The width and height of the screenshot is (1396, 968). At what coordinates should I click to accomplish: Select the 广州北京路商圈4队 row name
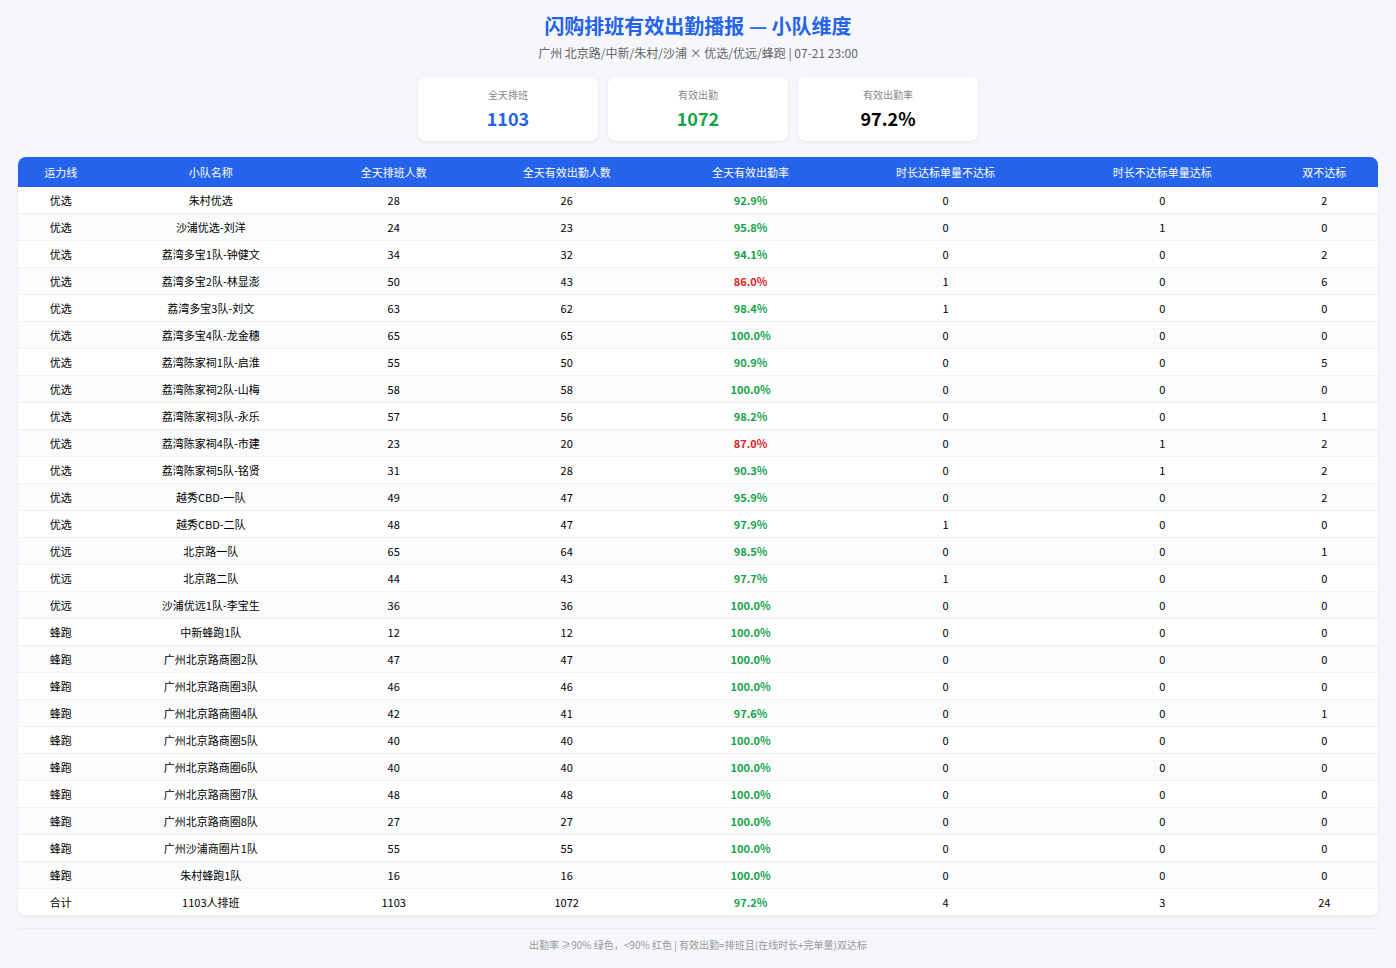(x=211, y=714)
